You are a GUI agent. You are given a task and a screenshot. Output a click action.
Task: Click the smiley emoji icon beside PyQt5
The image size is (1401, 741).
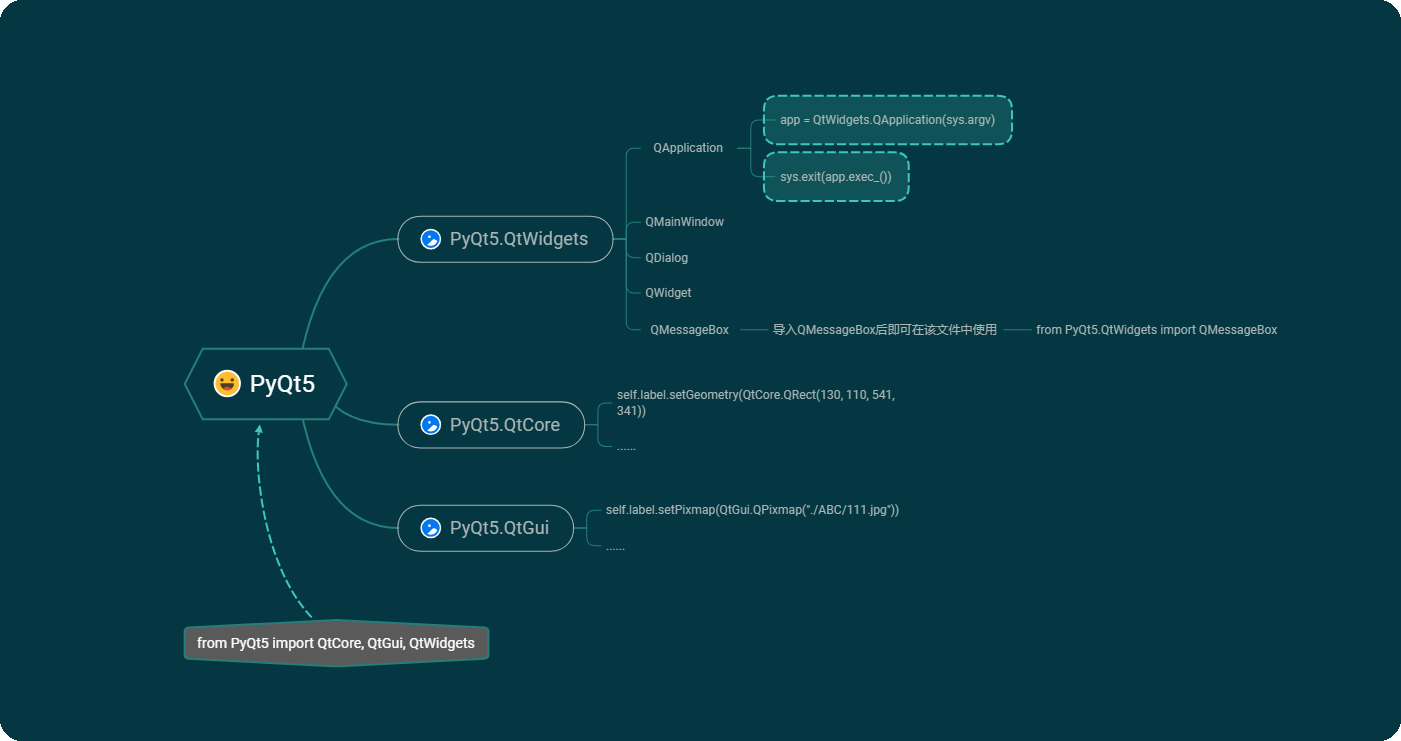click(227, 384)
